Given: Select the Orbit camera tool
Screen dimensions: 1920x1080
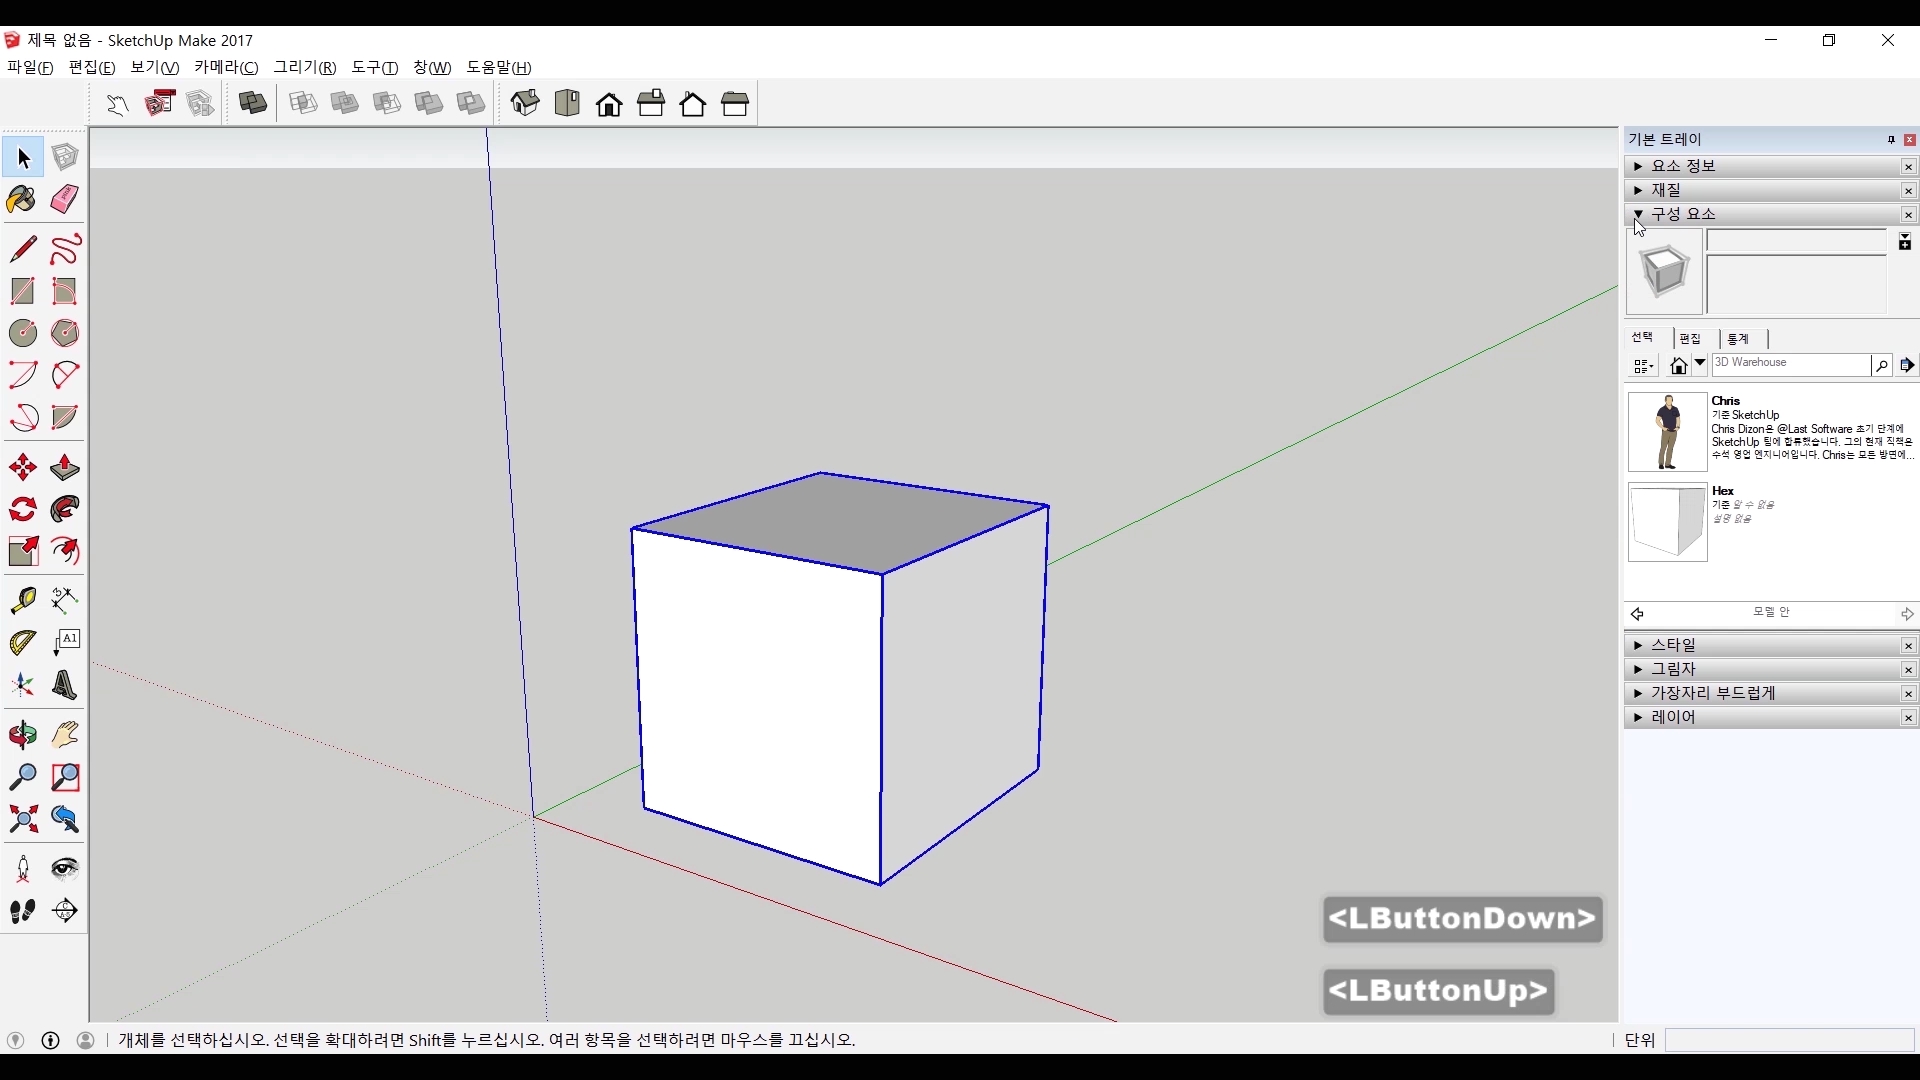Looking at the screenshot, I should [x=22, y=735].
